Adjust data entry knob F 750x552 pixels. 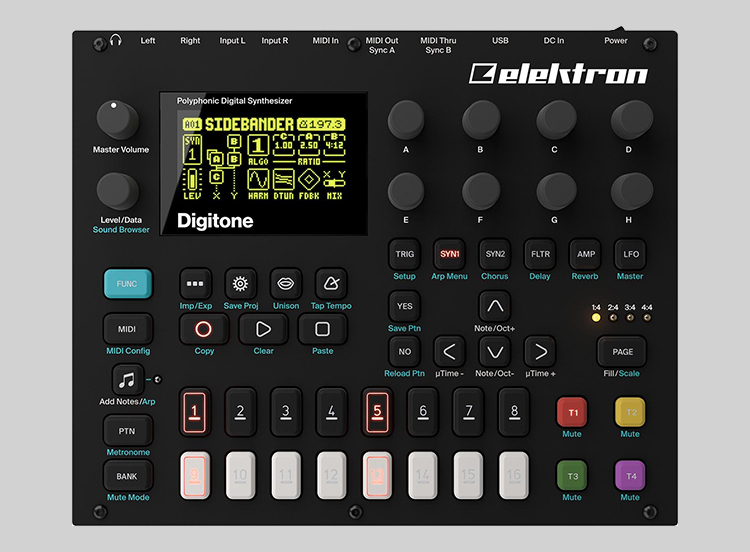click(481, 191)
